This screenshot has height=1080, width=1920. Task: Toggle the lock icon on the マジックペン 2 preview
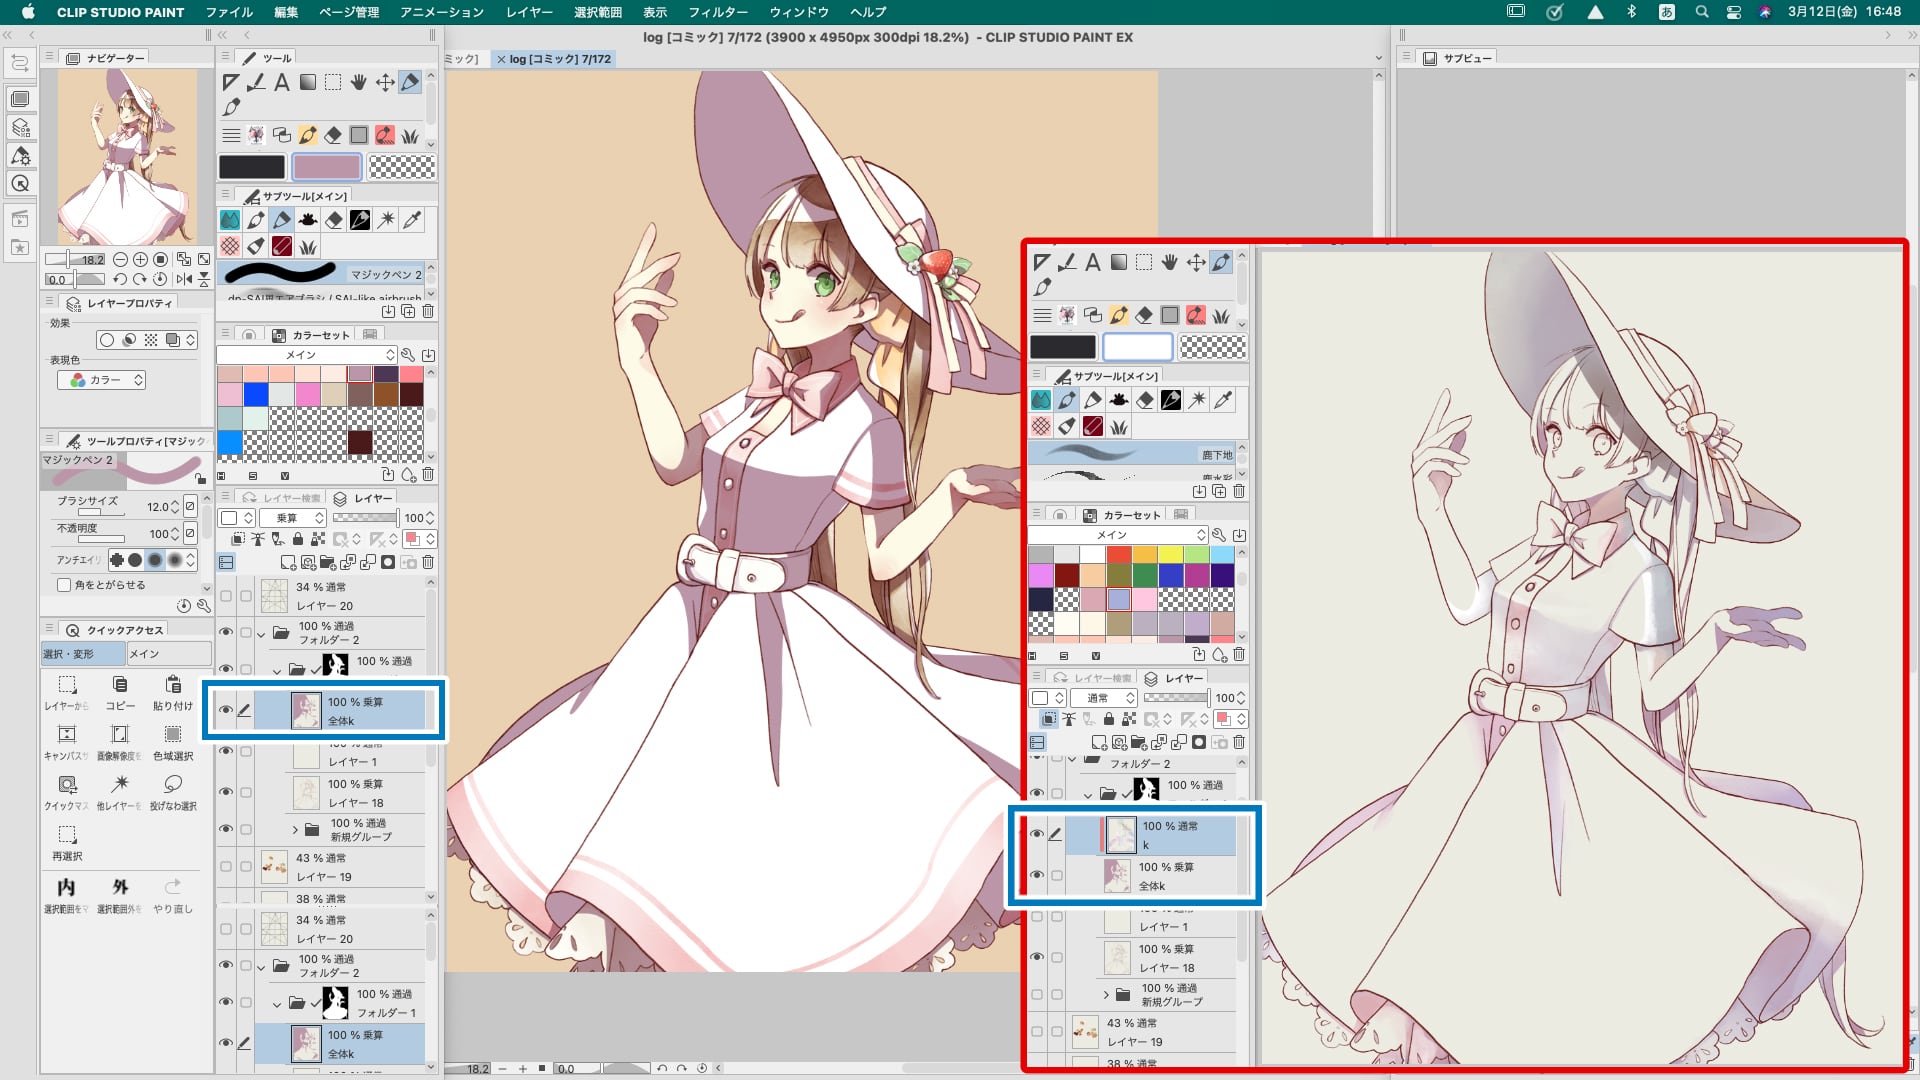click(x=200, y=479)
